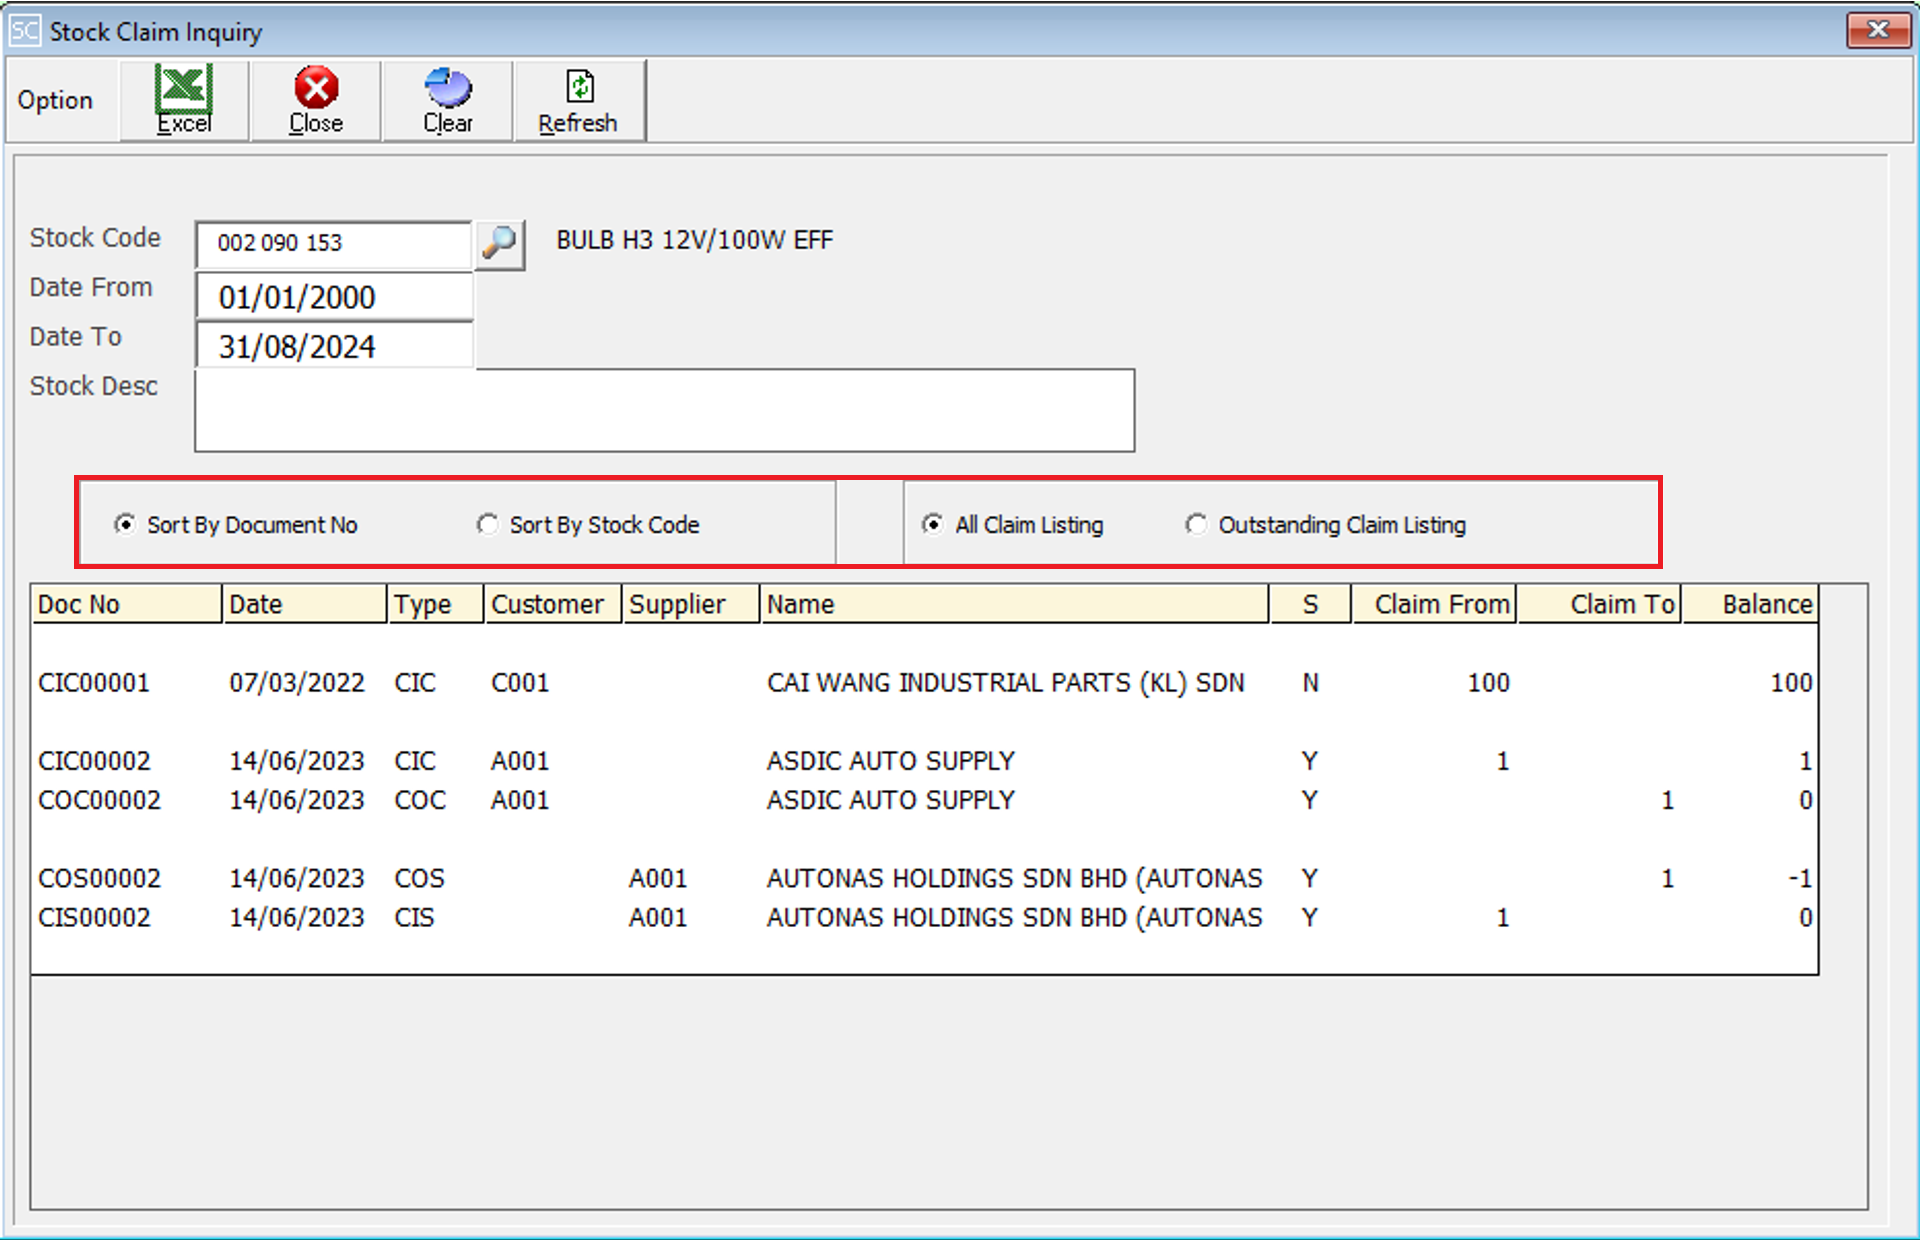
Task: Click ASDIC AUTO SUPPLY in COC00002 row
Action: 891,800
